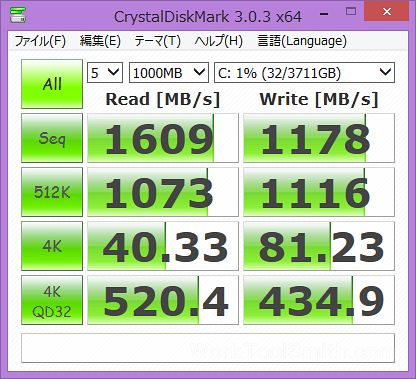Minimize the CrystalDiskMark window
Viewport: 416px width, 379px height.
click(x=324, y=13)
